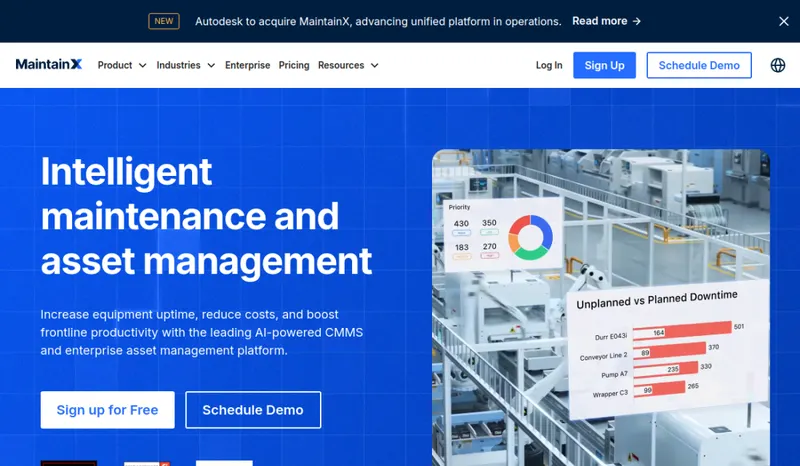Open the Product menu label

pos(115,65)
